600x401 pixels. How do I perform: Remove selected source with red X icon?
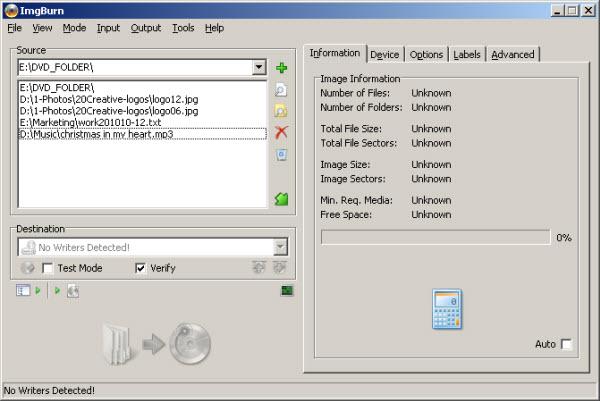coord(281,133)
